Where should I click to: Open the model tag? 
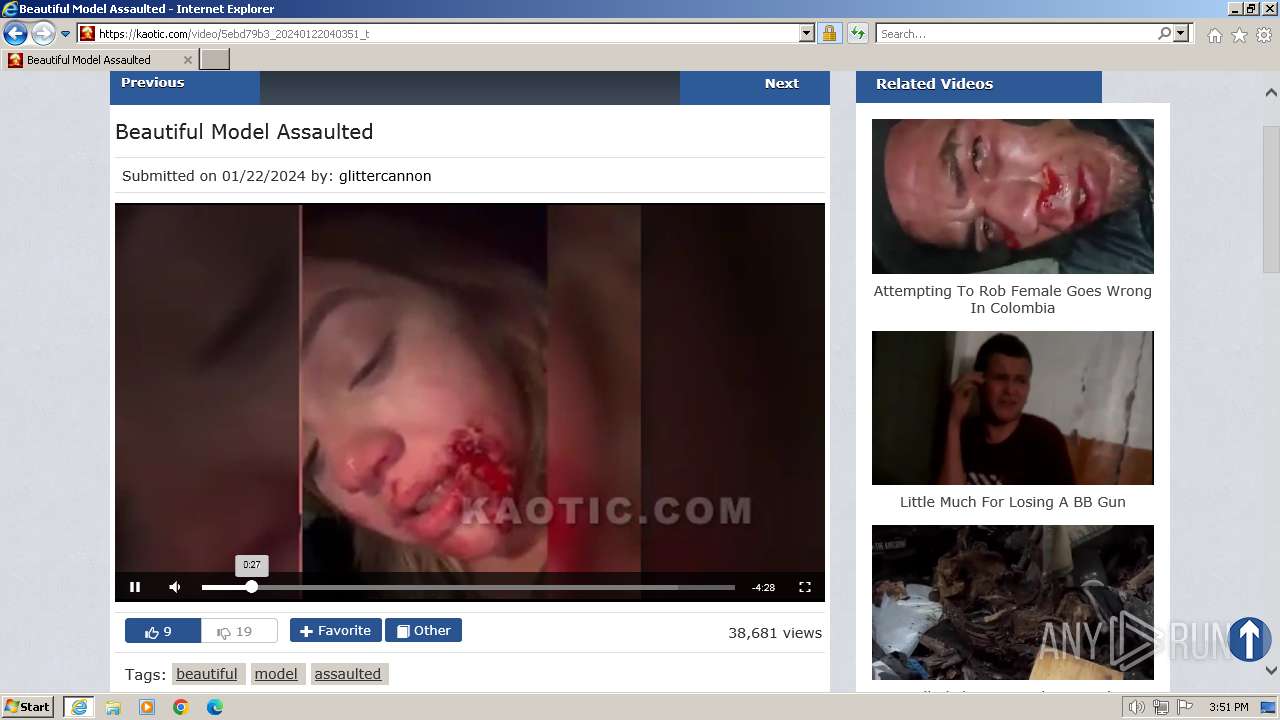[x=276, y=674]
